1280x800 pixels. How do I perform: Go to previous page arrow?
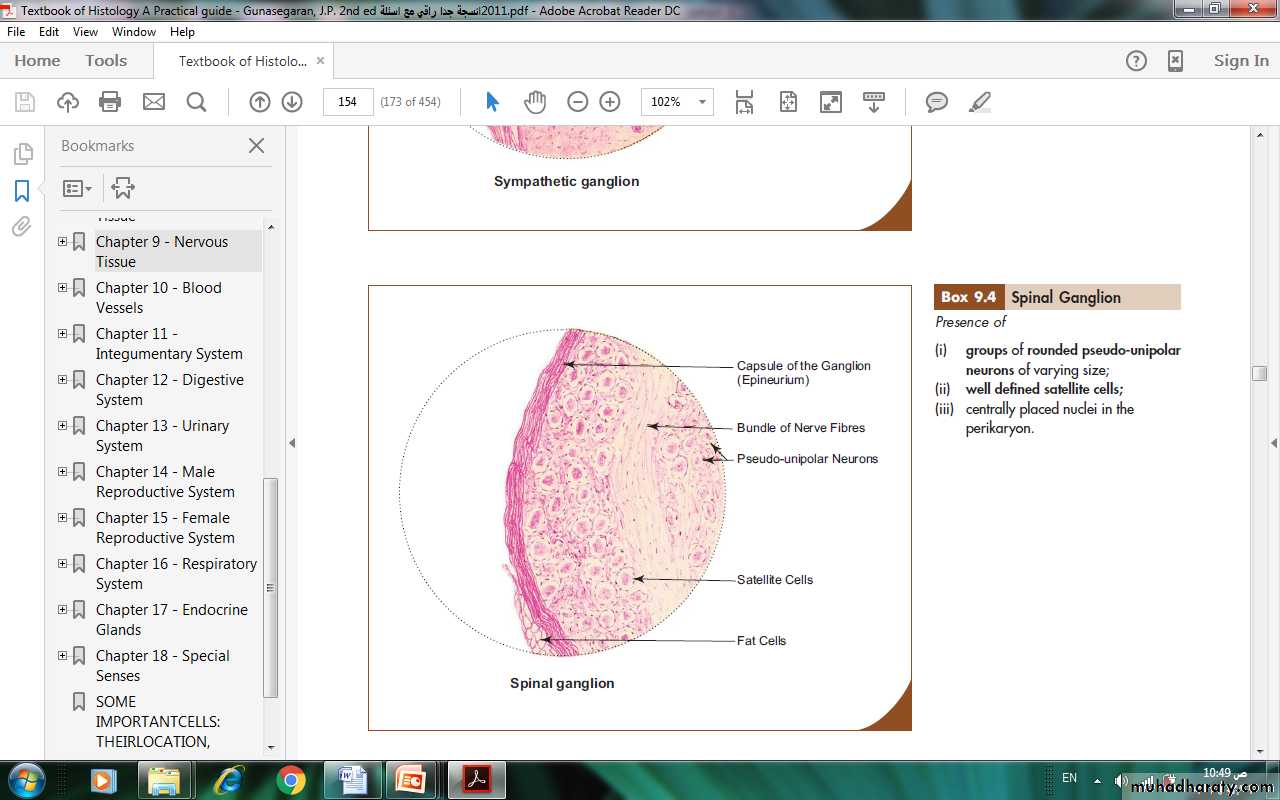(259, 102)
